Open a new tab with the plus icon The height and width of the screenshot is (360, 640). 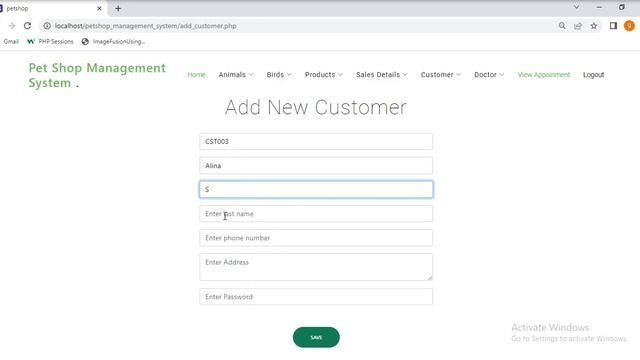[118, 8]
